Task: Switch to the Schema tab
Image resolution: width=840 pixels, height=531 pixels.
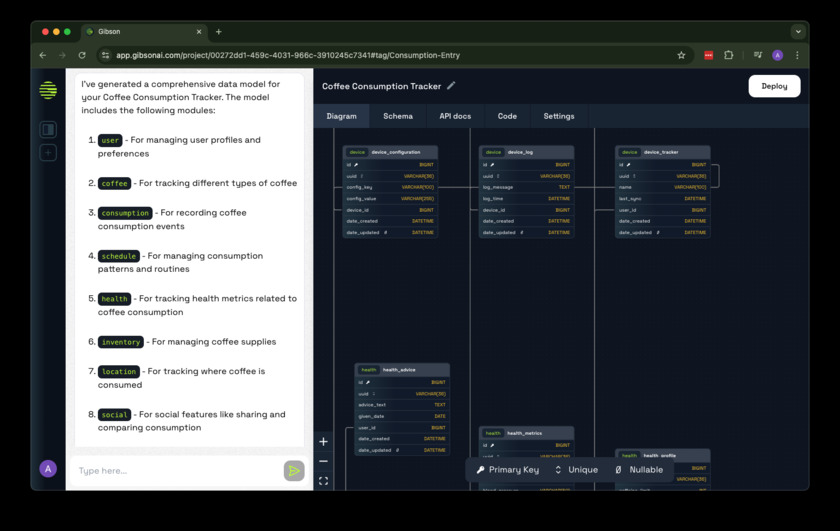Action: (x=397, y=116)
